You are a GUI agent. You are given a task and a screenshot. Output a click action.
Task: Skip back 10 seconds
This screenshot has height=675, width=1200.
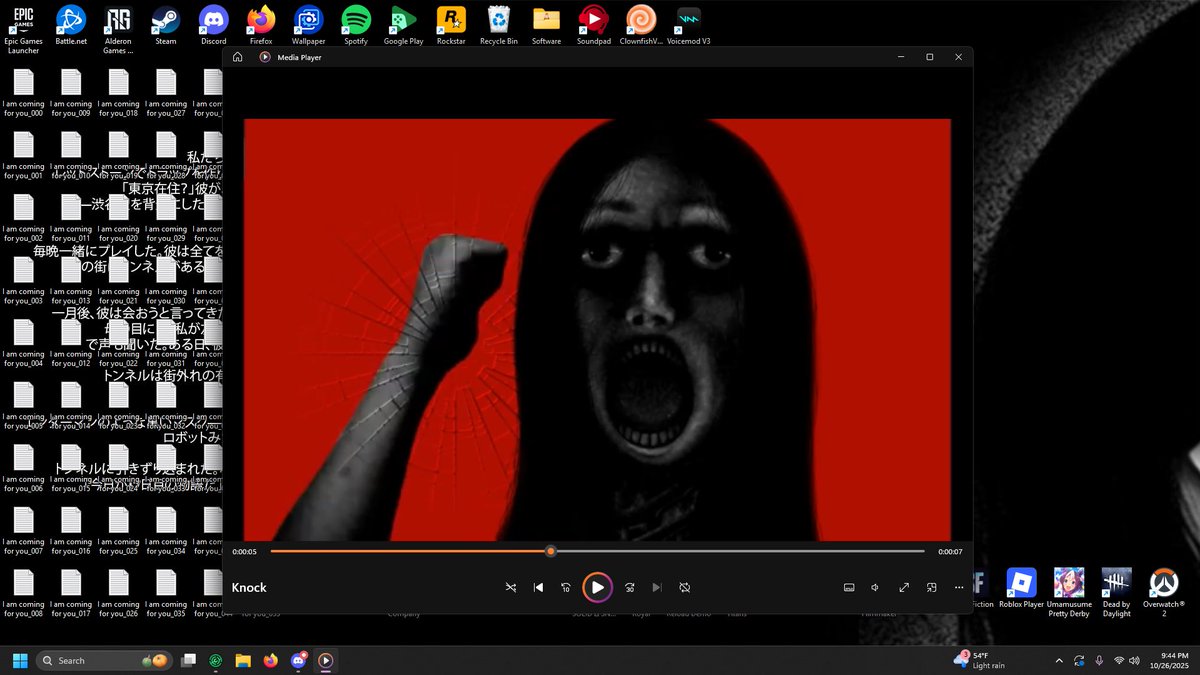(566, 587)
